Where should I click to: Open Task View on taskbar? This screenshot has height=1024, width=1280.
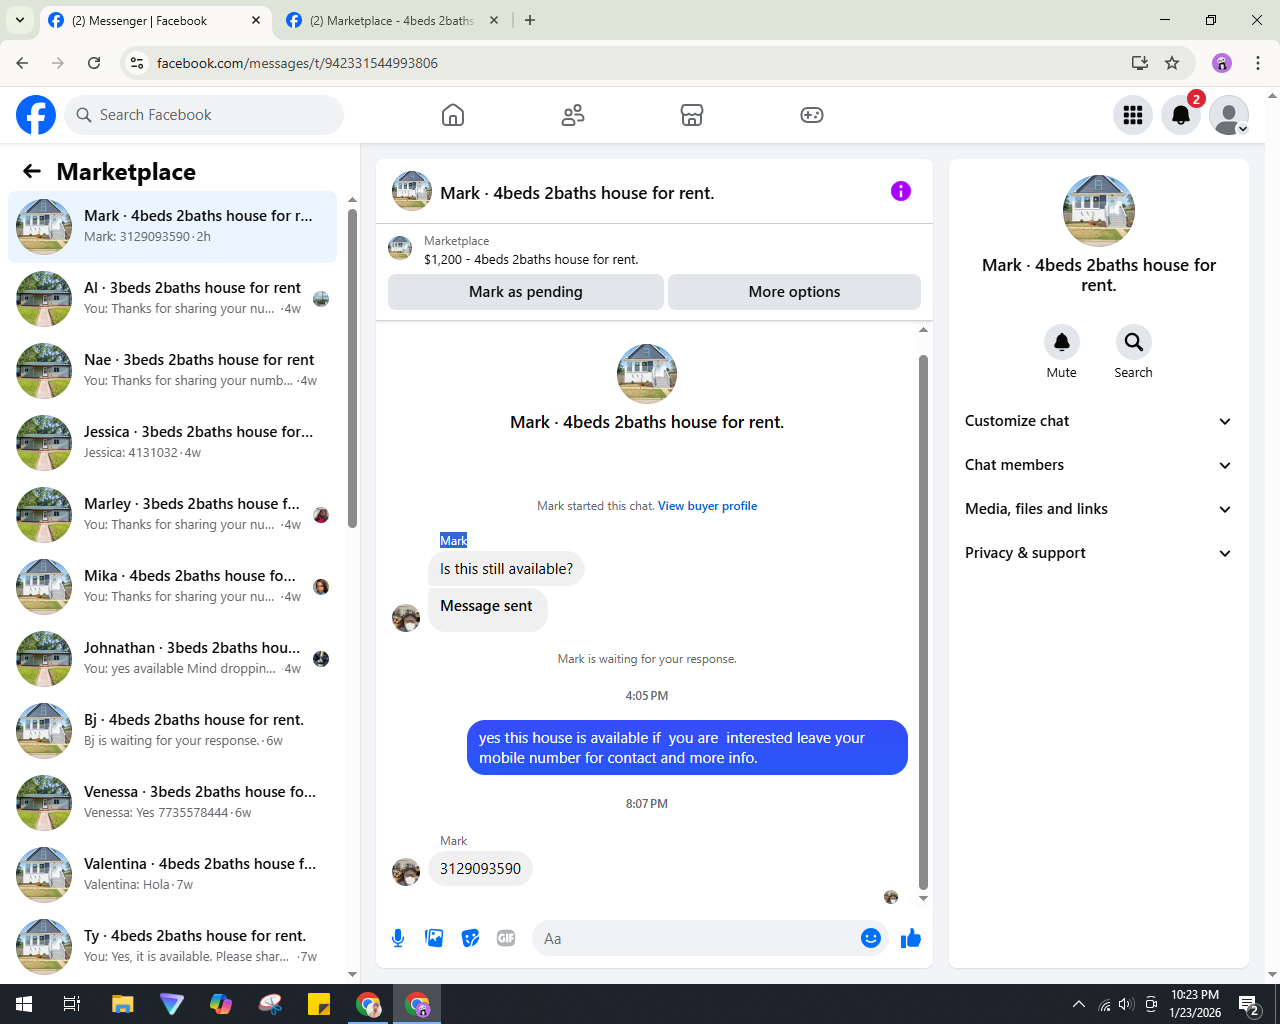click(x=72, y=1004)
